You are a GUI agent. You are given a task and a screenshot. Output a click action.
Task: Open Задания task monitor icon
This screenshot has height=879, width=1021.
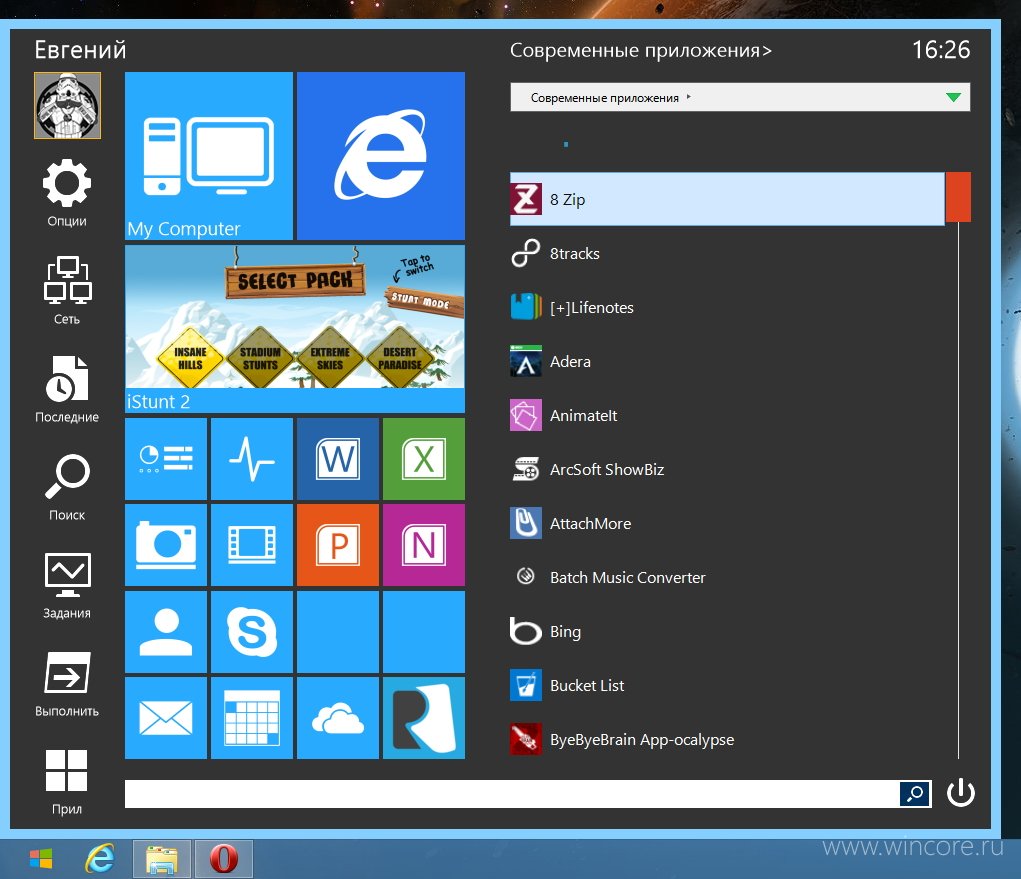pyautogui.click(x=67, y=585)
